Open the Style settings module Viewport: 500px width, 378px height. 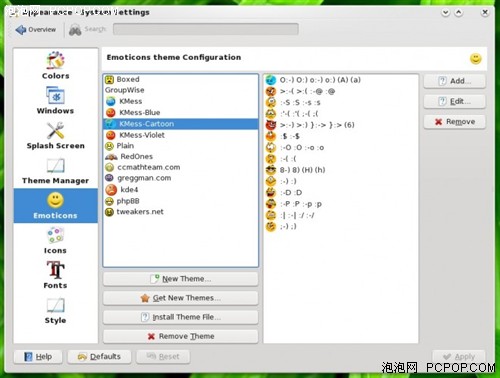55,310
